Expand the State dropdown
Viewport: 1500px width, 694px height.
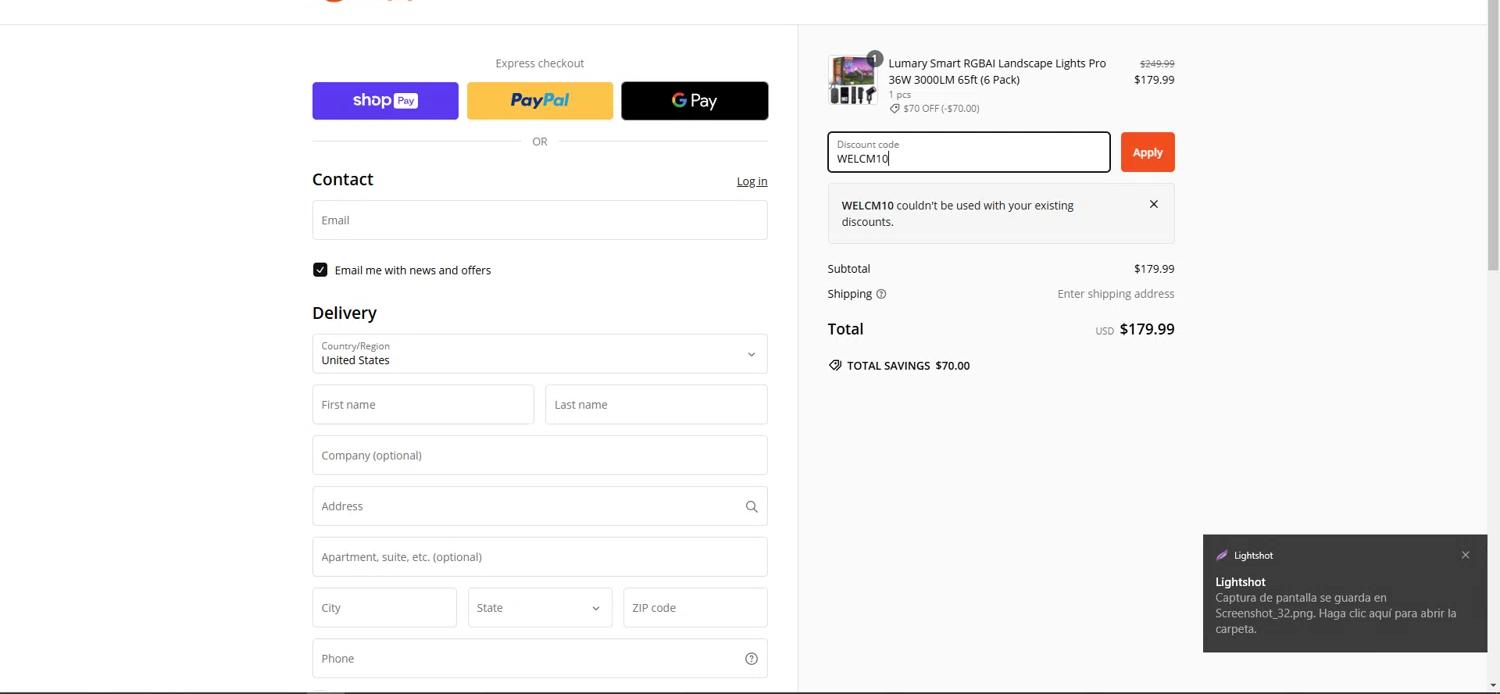(539, 608)
